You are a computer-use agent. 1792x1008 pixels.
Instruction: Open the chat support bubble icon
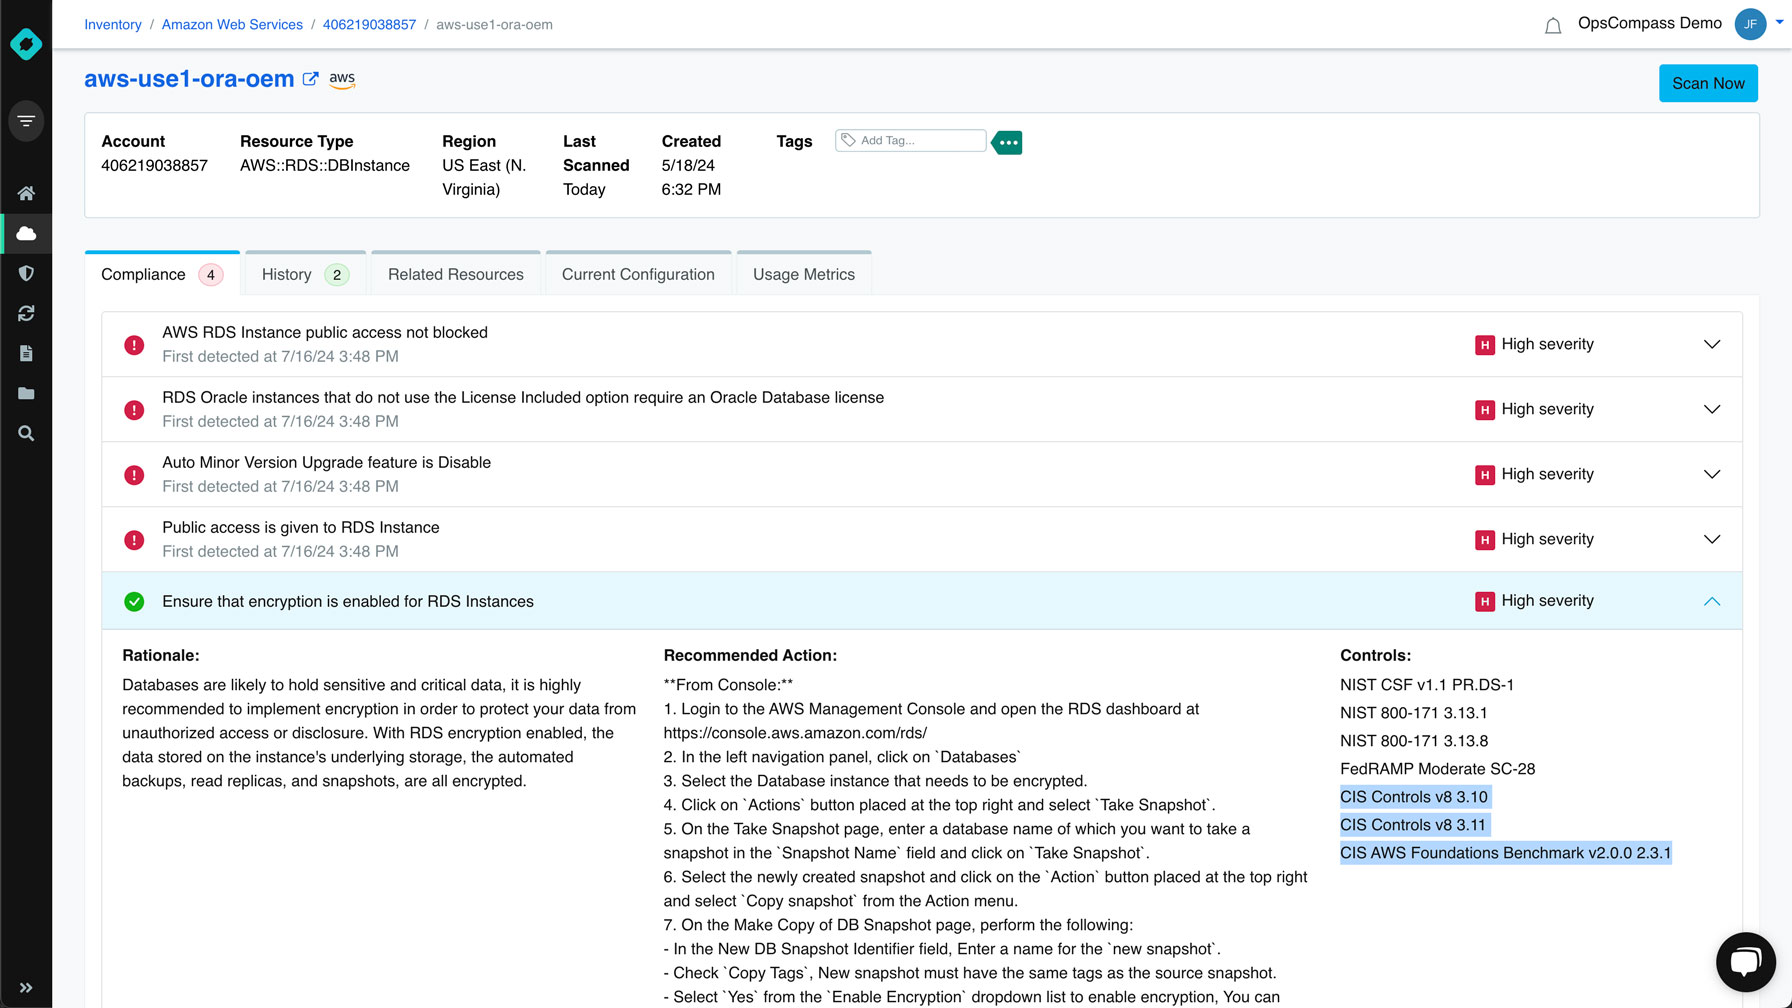point(1746,962)
